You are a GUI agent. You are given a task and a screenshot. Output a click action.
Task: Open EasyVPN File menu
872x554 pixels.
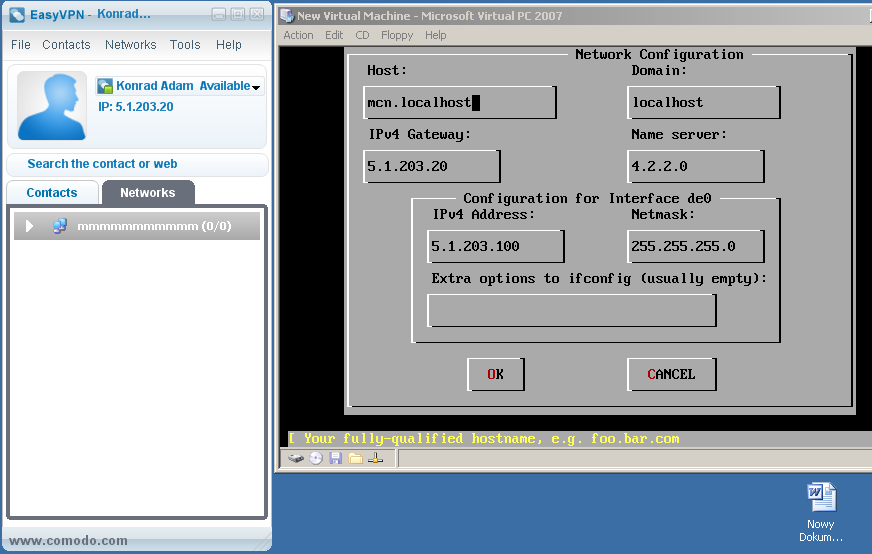(21, 44)
